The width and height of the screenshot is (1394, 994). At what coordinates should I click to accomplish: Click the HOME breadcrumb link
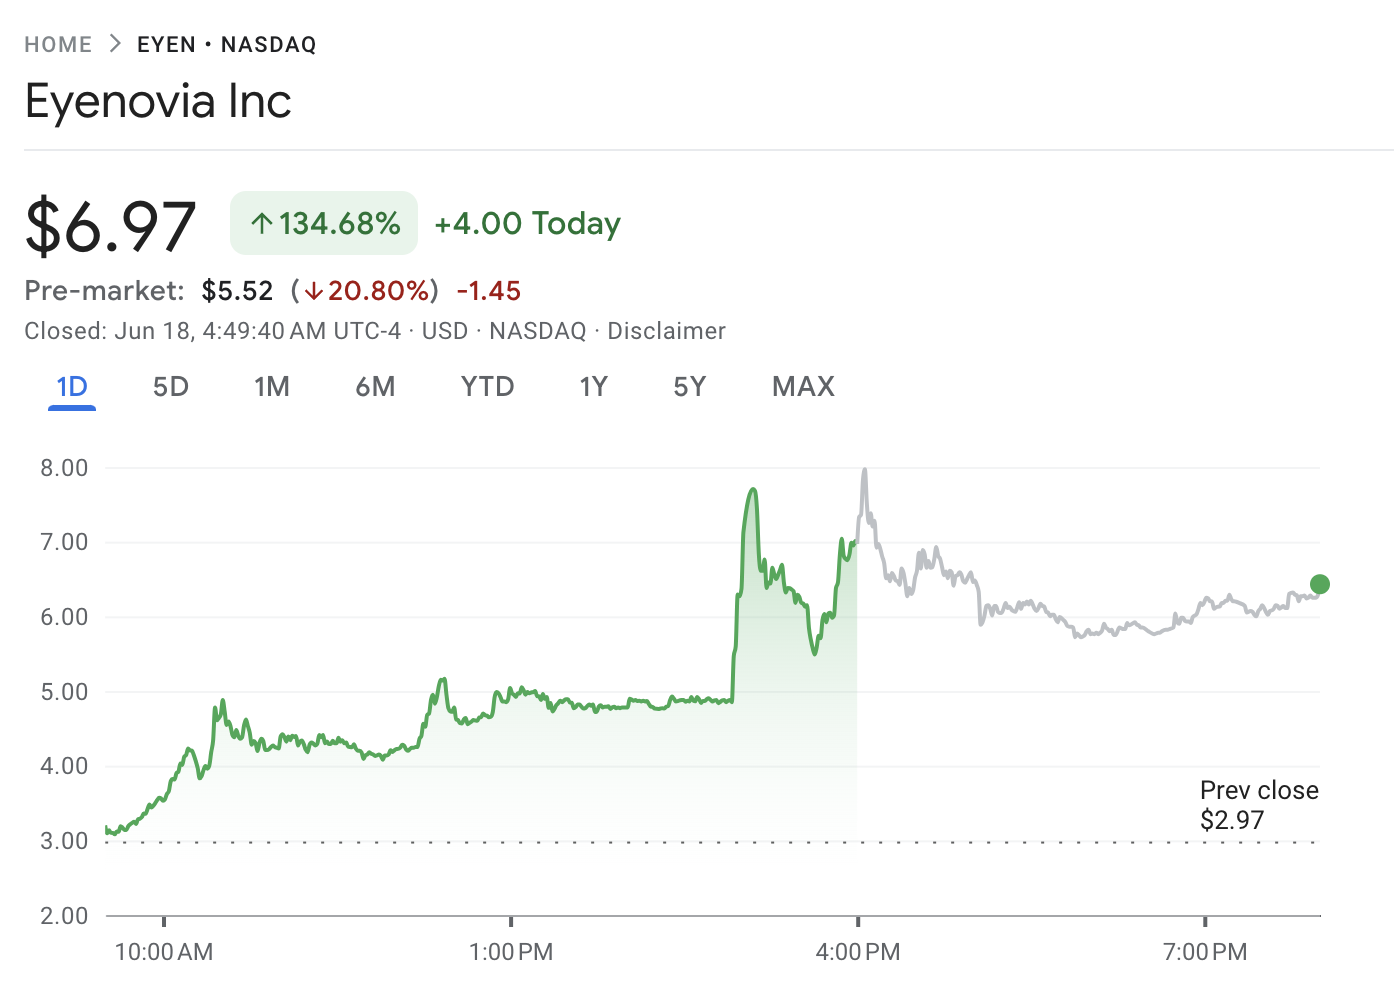point(58,45)
